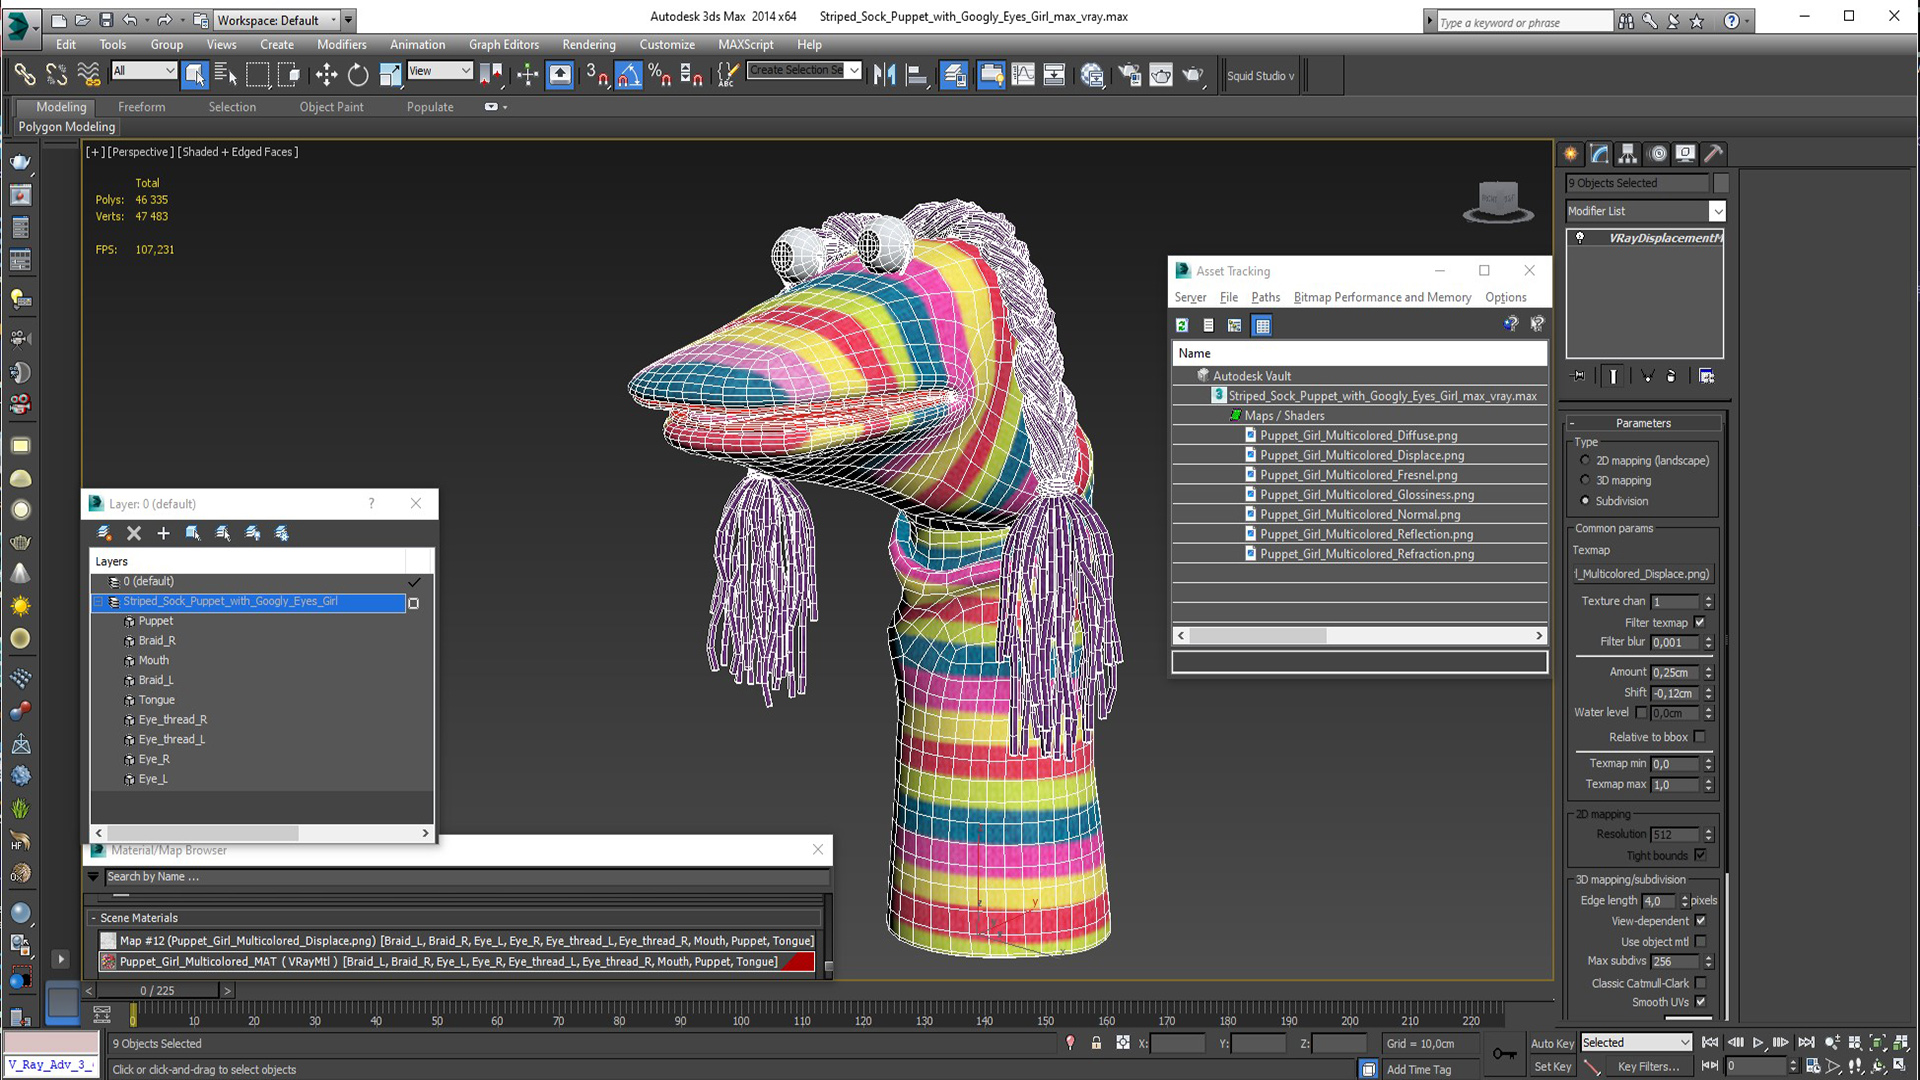Screen dimensions: 1920x1080
Task: Select Subdivision mapping type
Action: (x=1585, y=501)
